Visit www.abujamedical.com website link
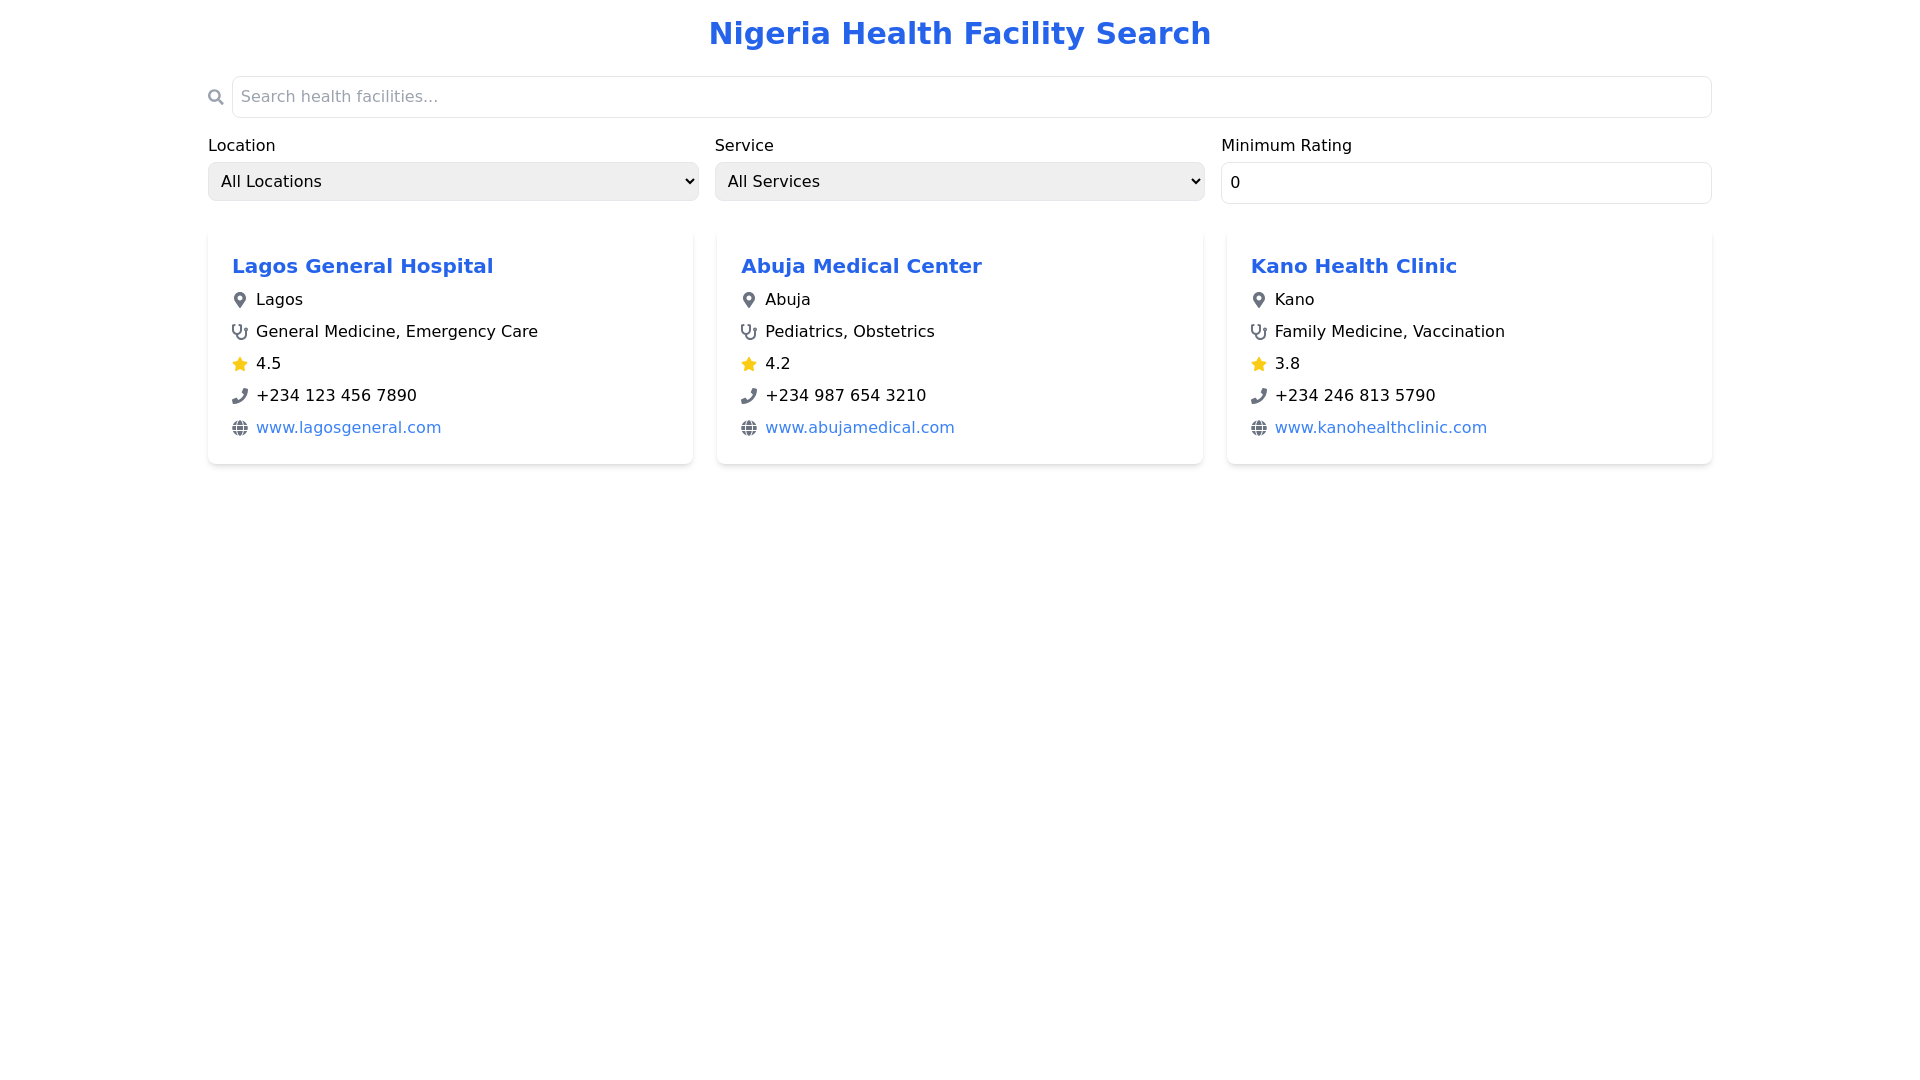 point(859,428)
